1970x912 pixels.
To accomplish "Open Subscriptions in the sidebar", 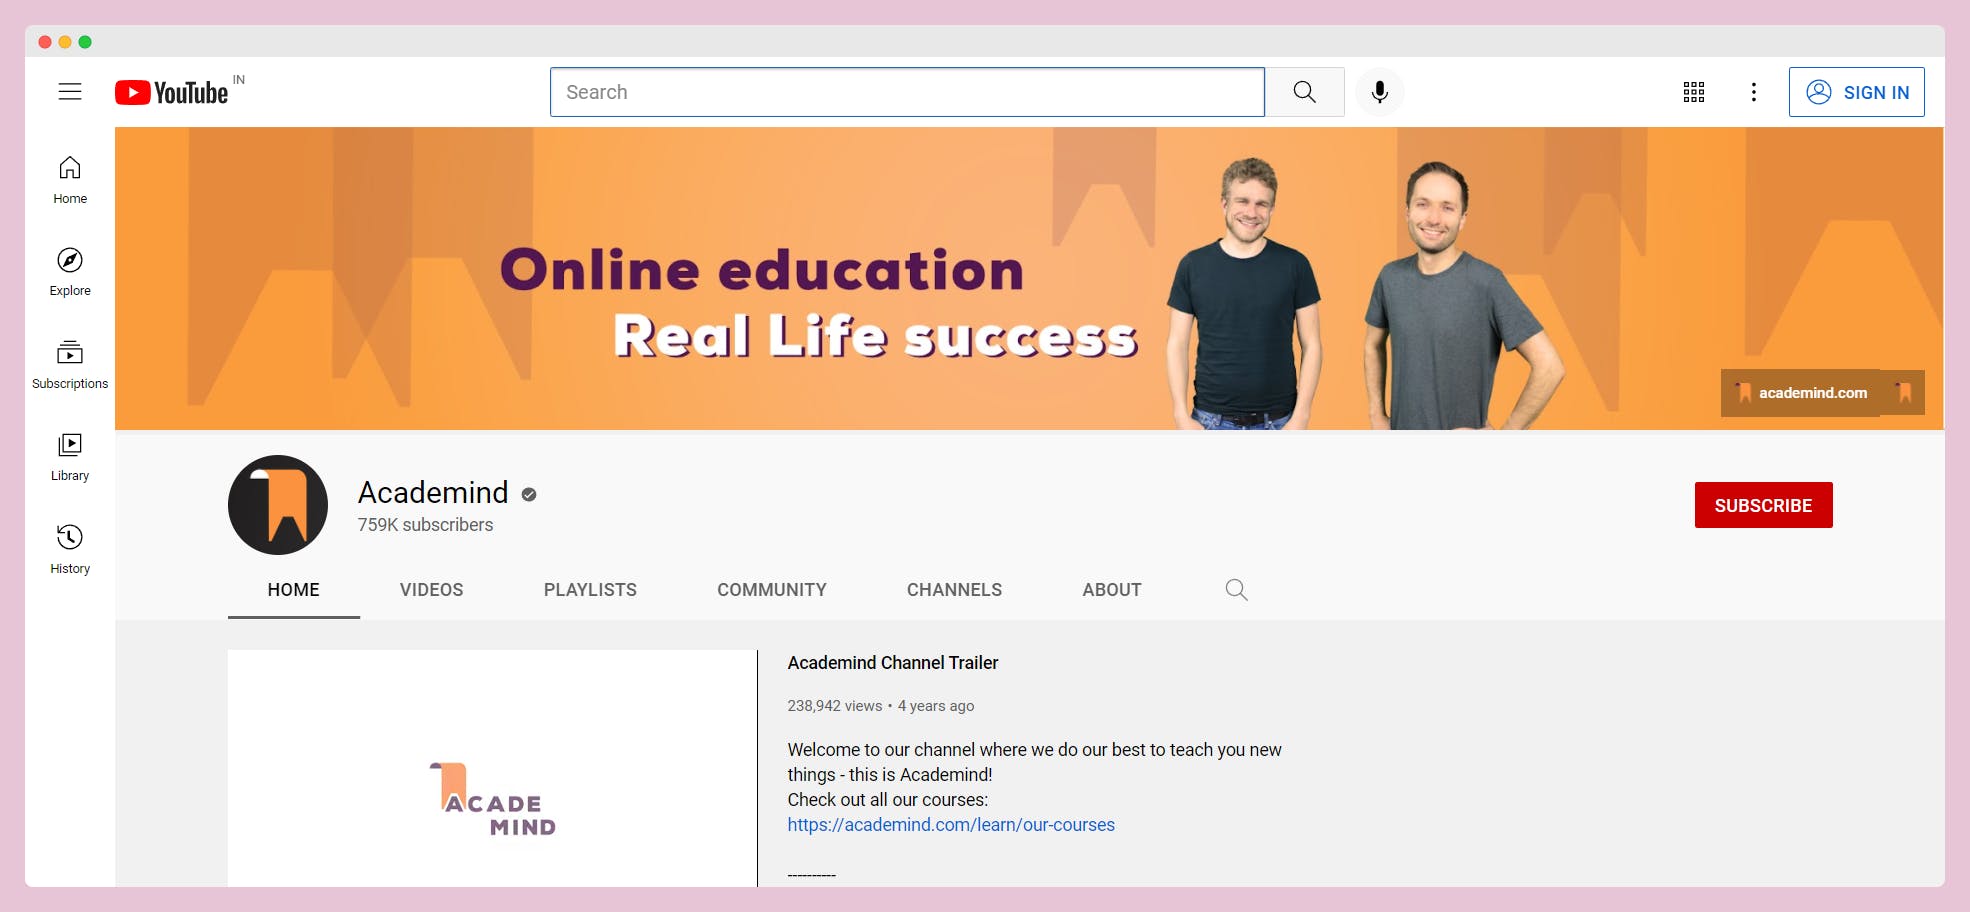I will [70, 365].
